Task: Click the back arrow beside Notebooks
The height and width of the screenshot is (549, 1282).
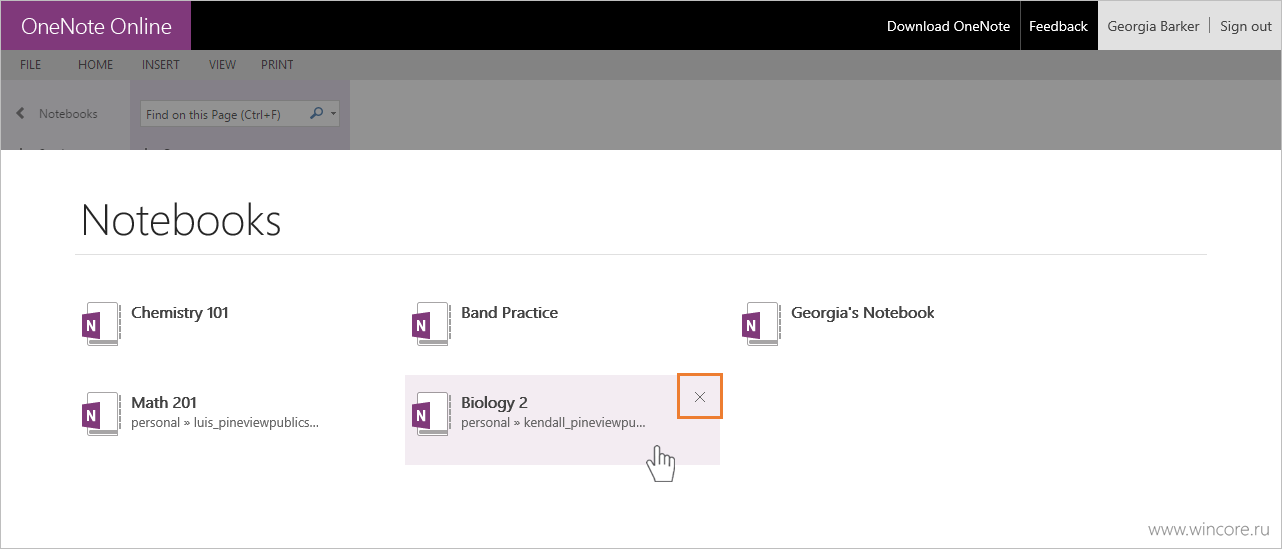Action: click(x=21, y=114)
